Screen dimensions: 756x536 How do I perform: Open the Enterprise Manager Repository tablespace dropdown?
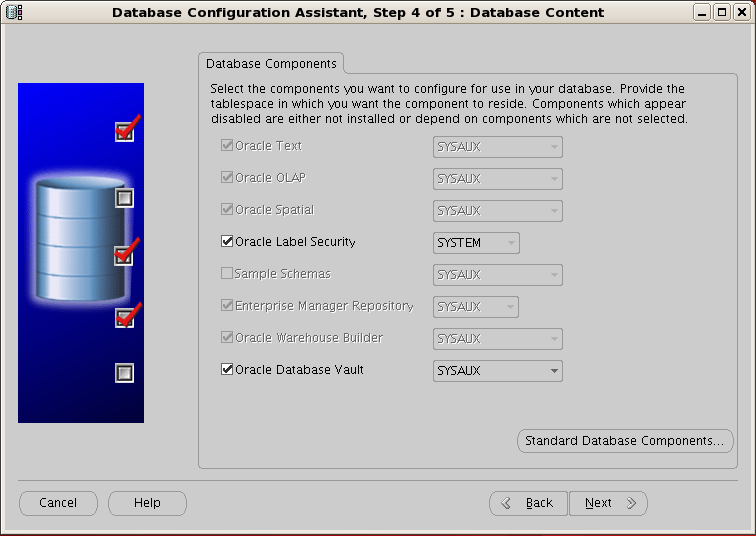click(475, 307)
